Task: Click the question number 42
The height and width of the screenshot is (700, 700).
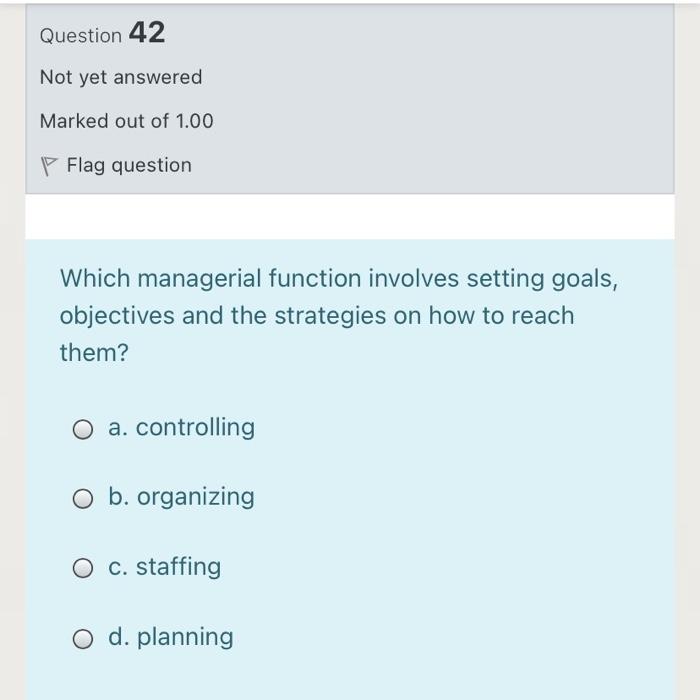Action: pos(147,33)
